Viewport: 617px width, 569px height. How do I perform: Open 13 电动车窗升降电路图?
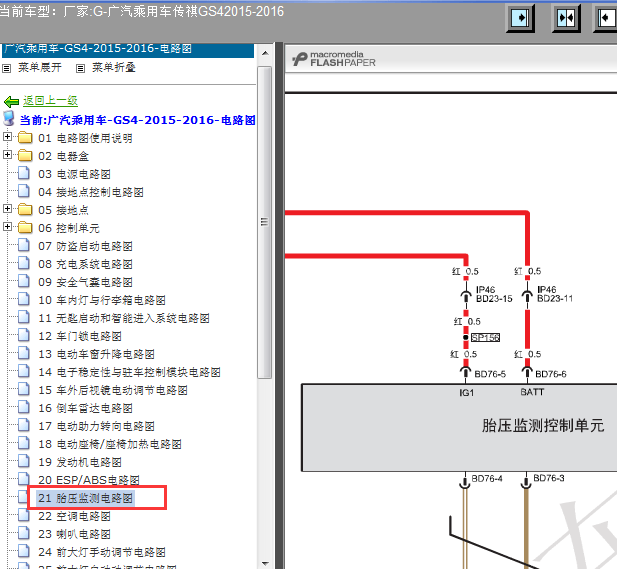click(96, 355)
